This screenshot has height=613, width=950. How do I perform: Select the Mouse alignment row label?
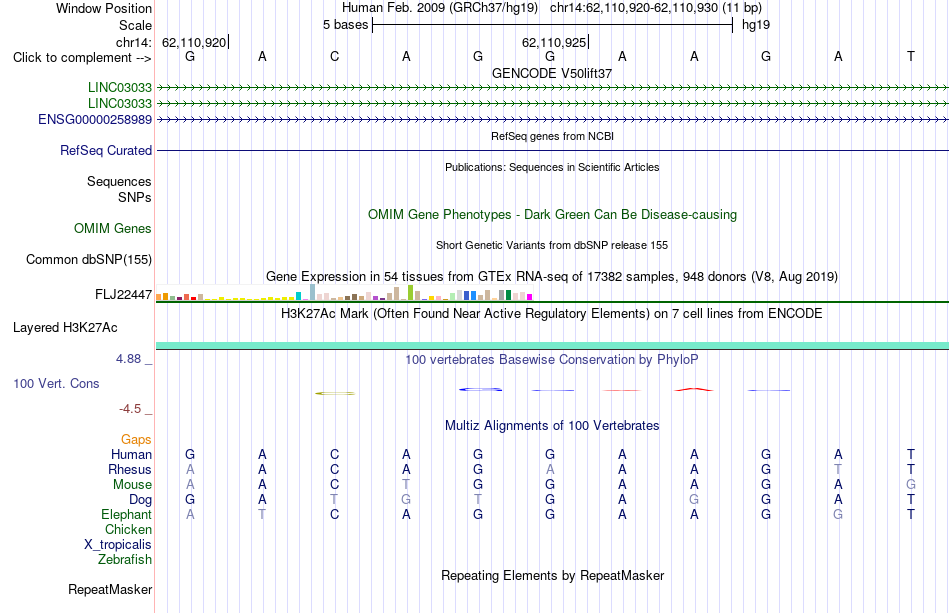[132, 485]
